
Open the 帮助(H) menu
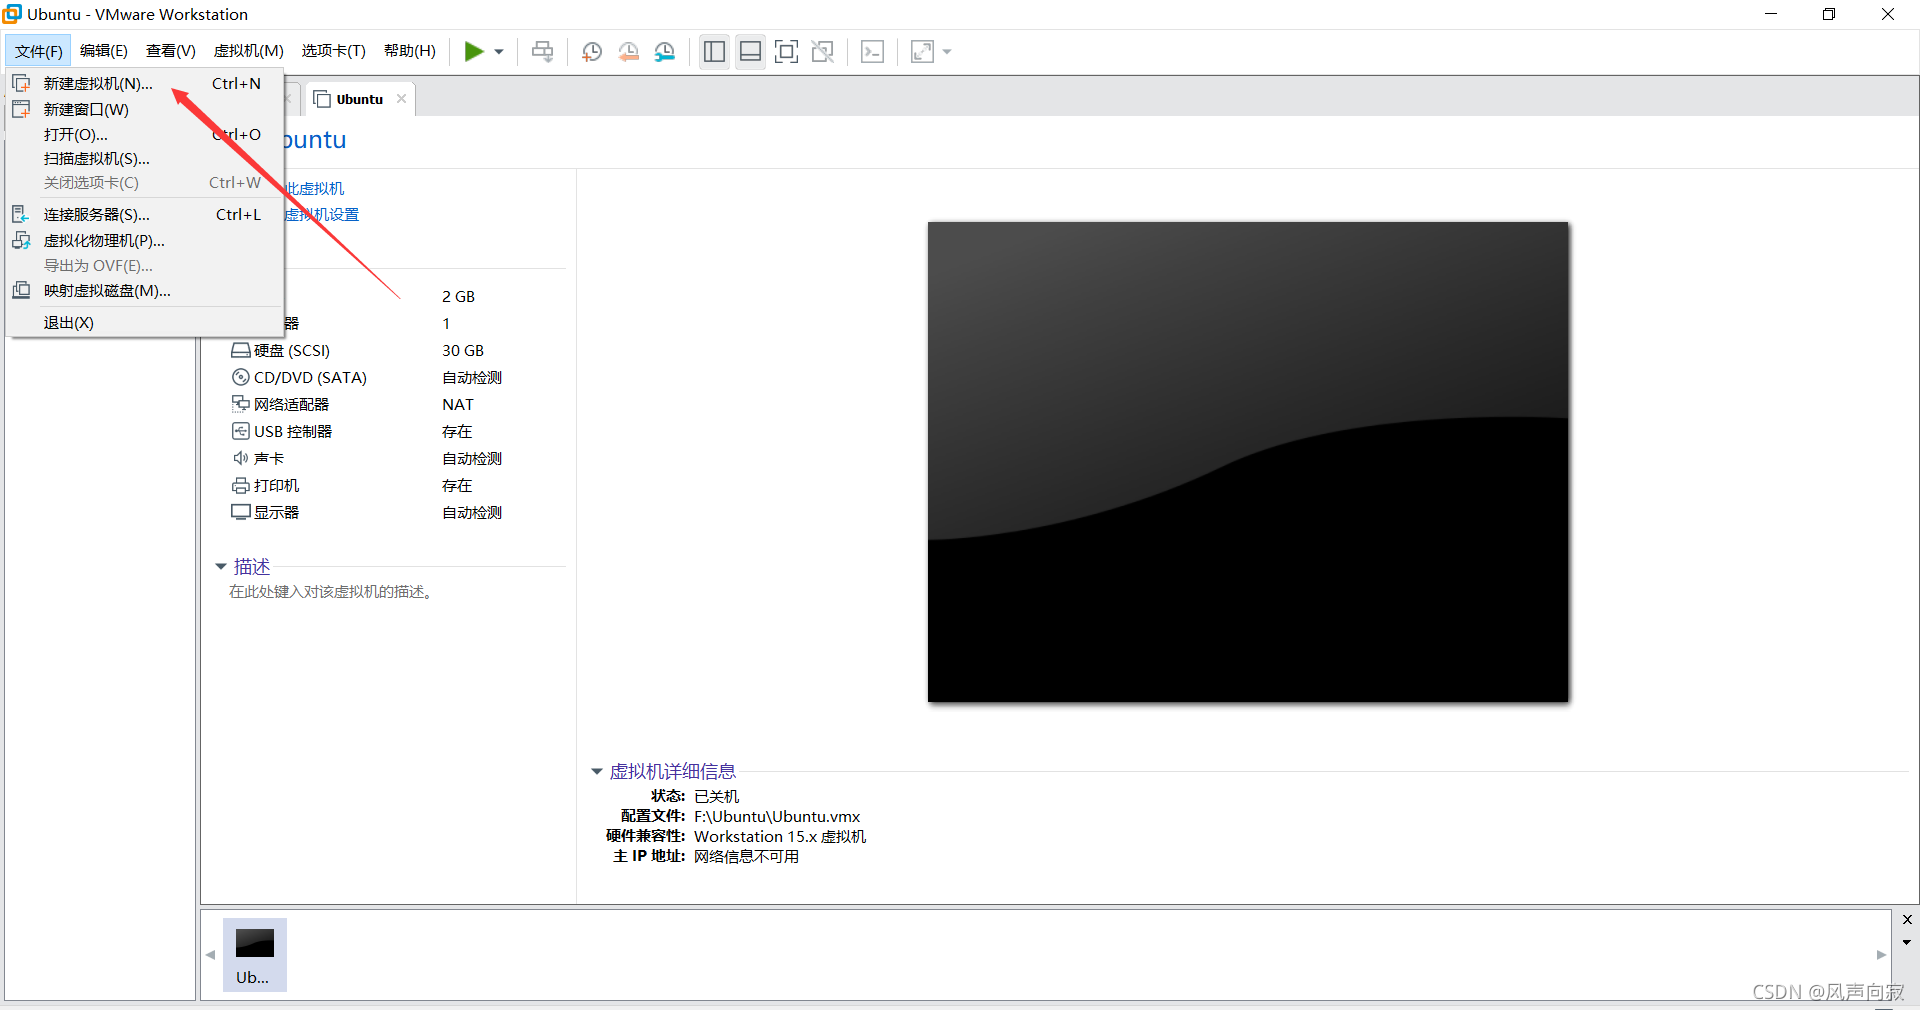tap(410, 51)
